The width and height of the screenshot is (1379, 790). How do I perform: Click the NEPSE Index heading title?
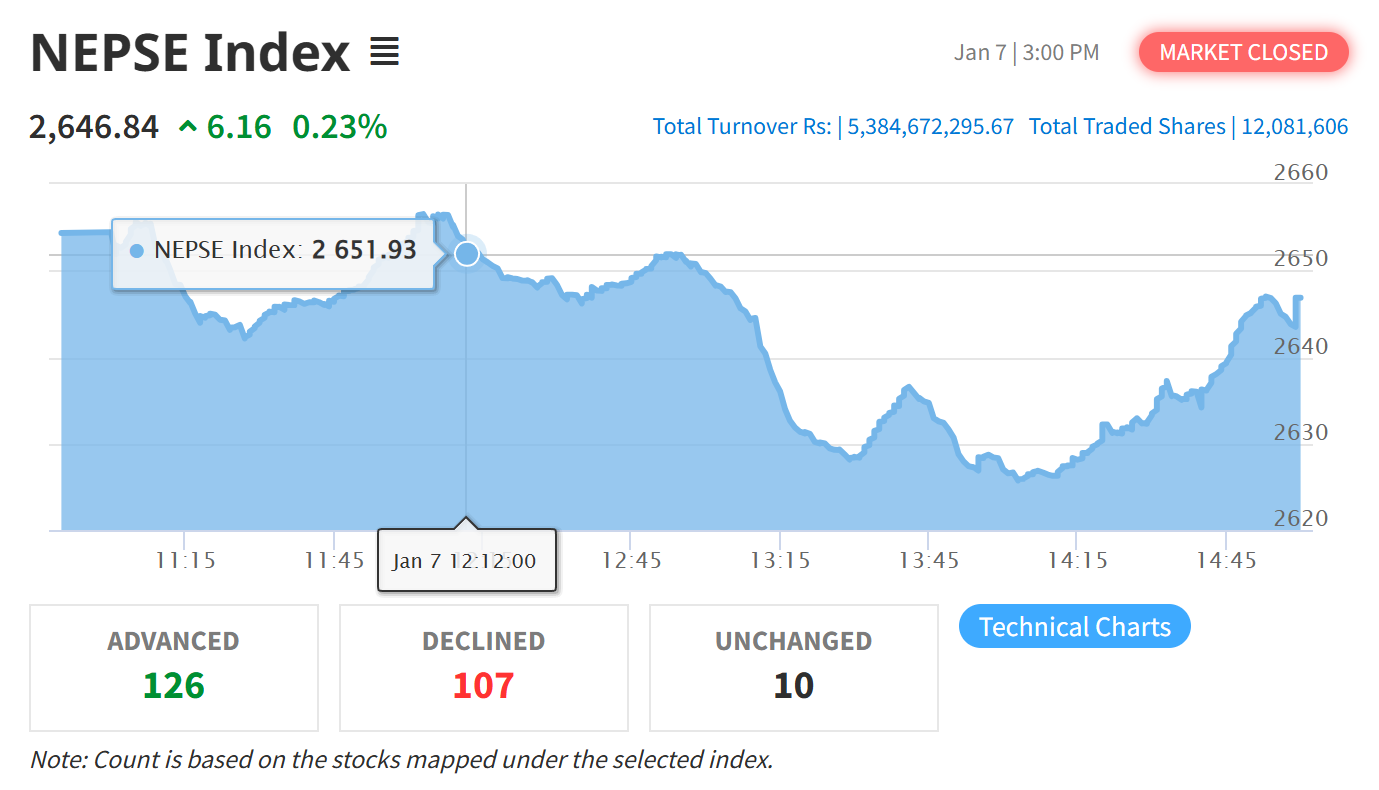[190, 52]
